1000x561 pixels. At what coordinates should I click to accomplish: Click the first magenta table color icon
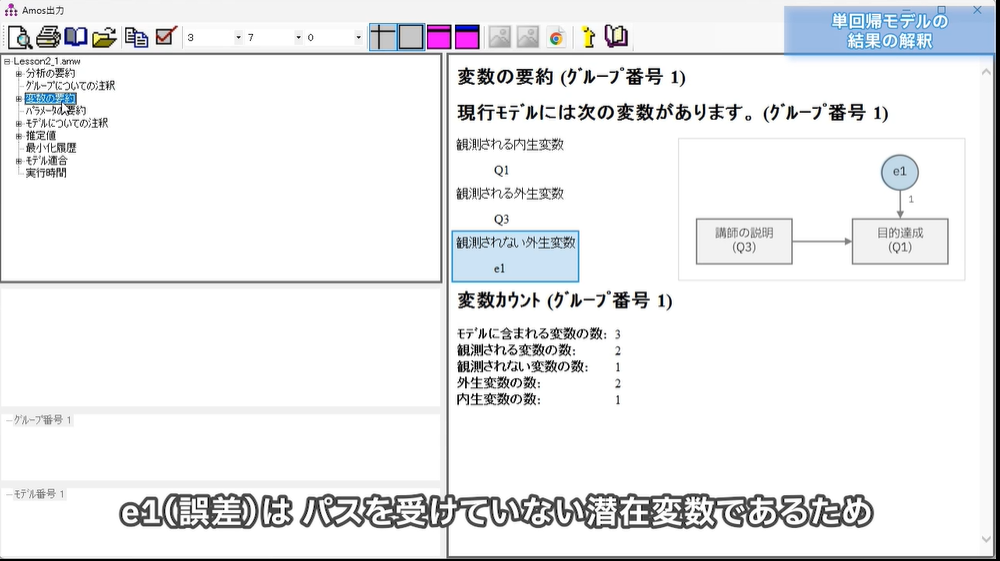[x=439, y=37]
